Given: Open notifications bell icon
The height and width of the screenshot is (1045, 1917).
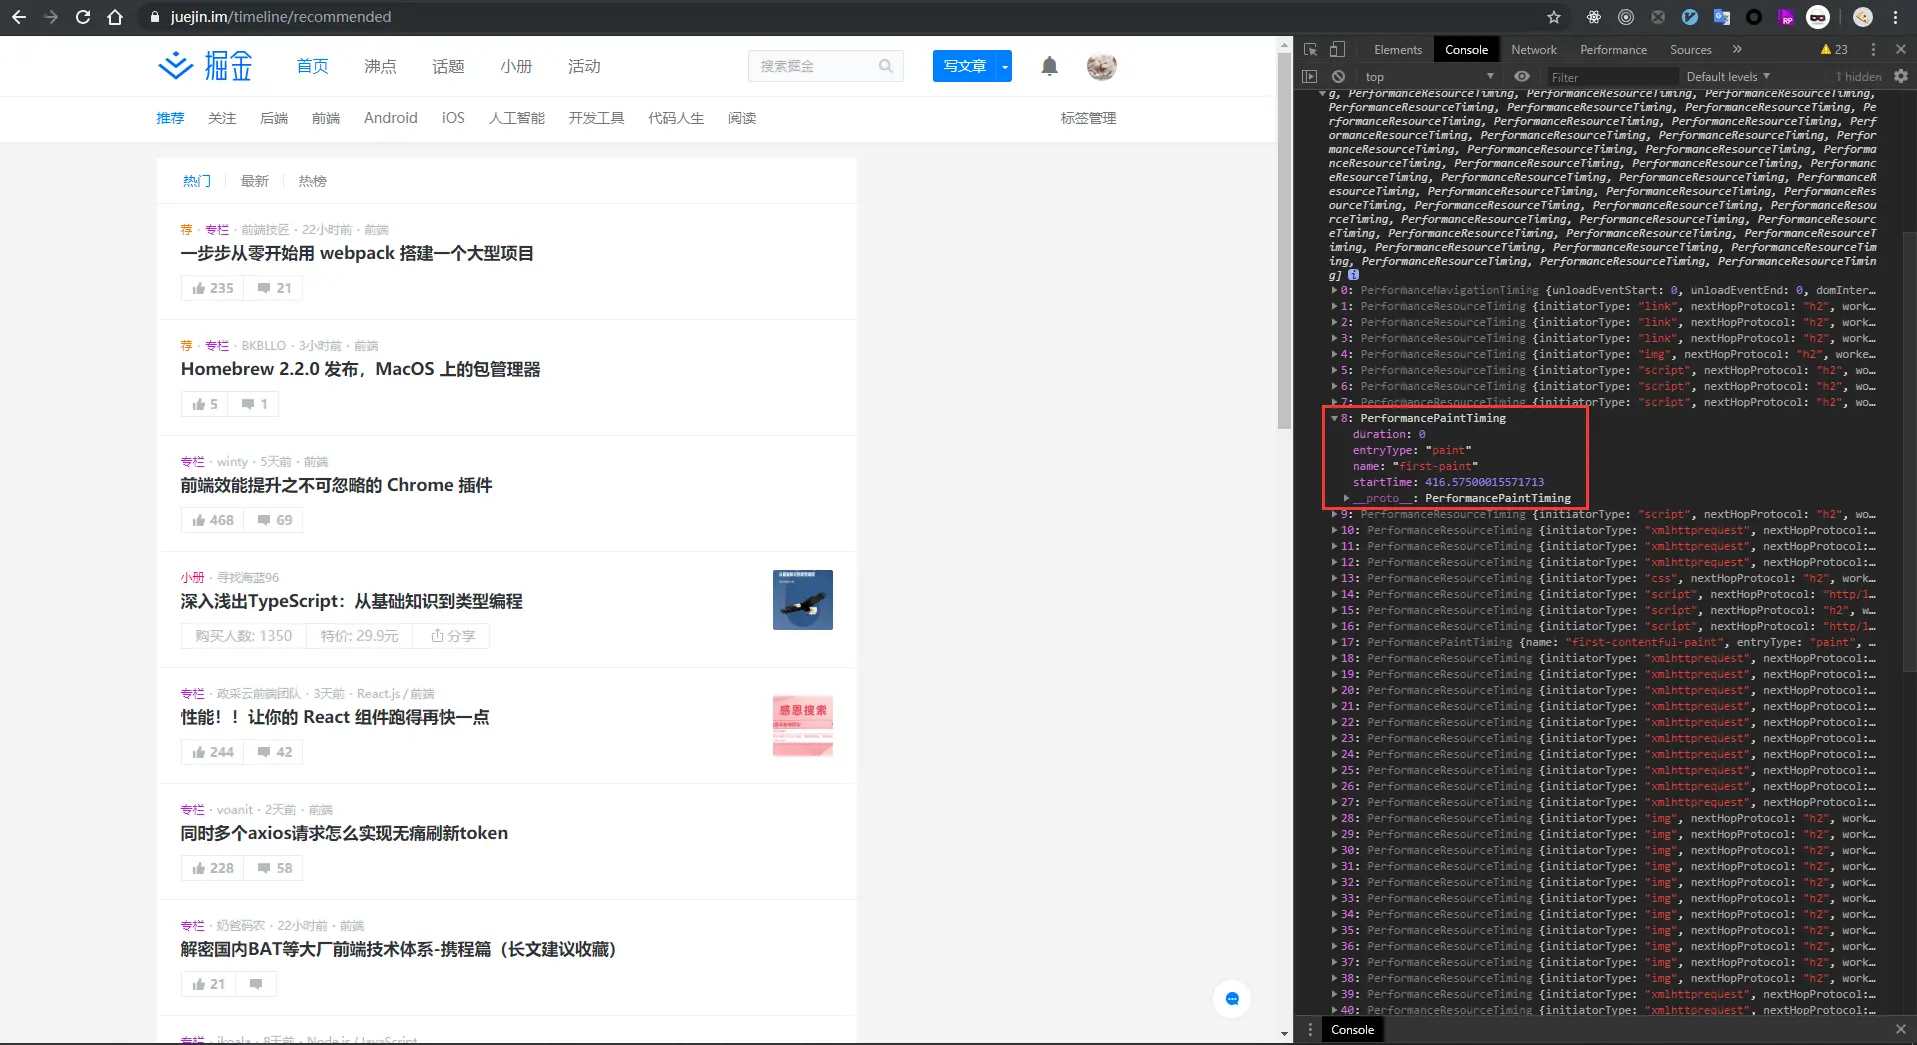Looking at the screenshot, I should click(1049, 66).
